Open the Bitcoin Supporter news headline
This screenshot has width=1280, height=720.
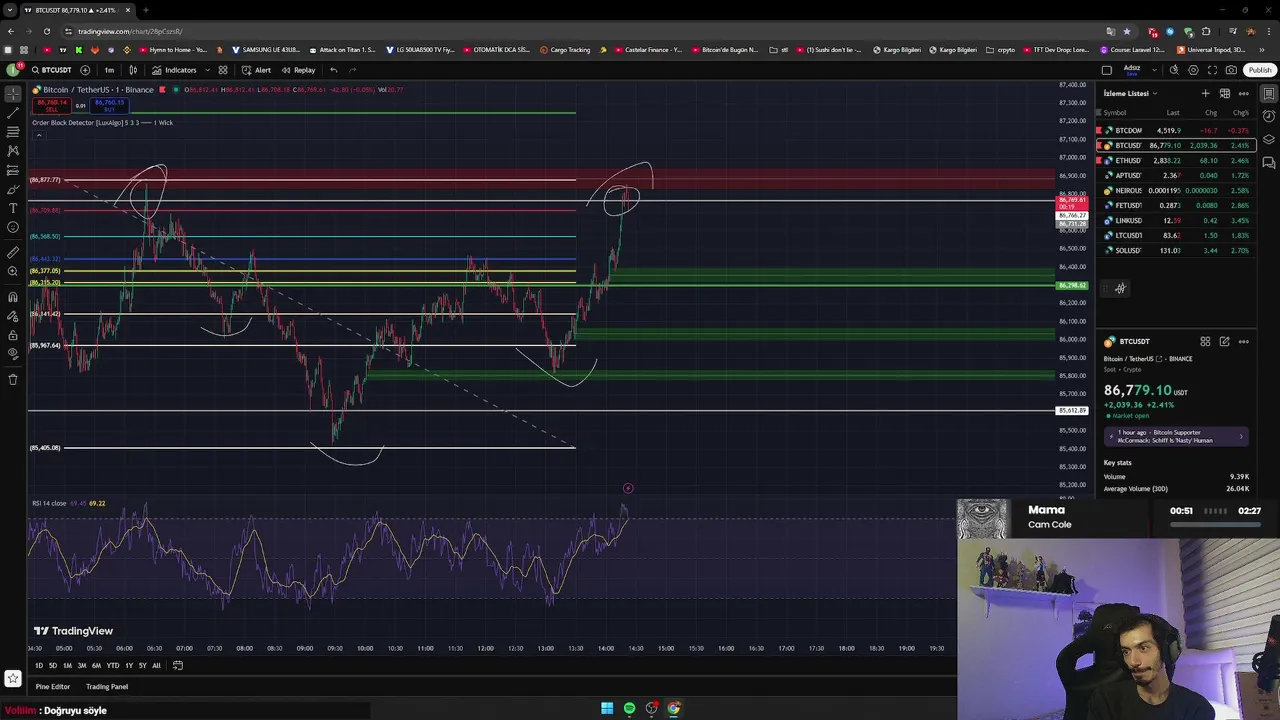[1176, 436]
